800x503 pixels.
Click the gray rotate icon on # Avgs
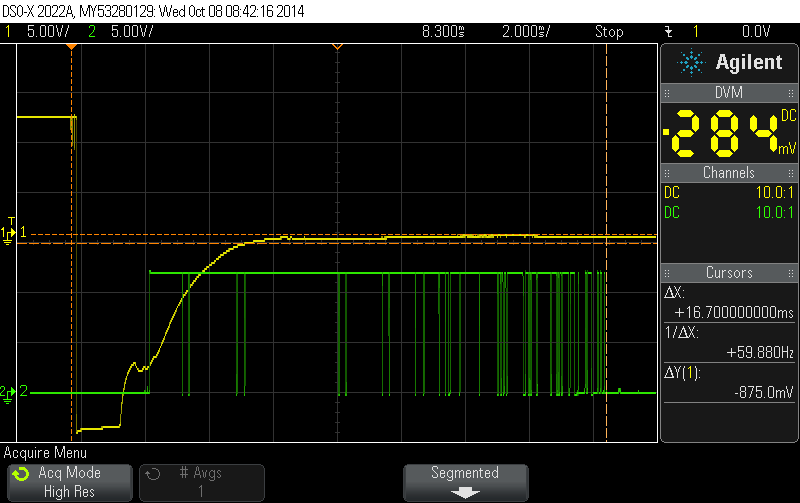[x=153, y=474]
